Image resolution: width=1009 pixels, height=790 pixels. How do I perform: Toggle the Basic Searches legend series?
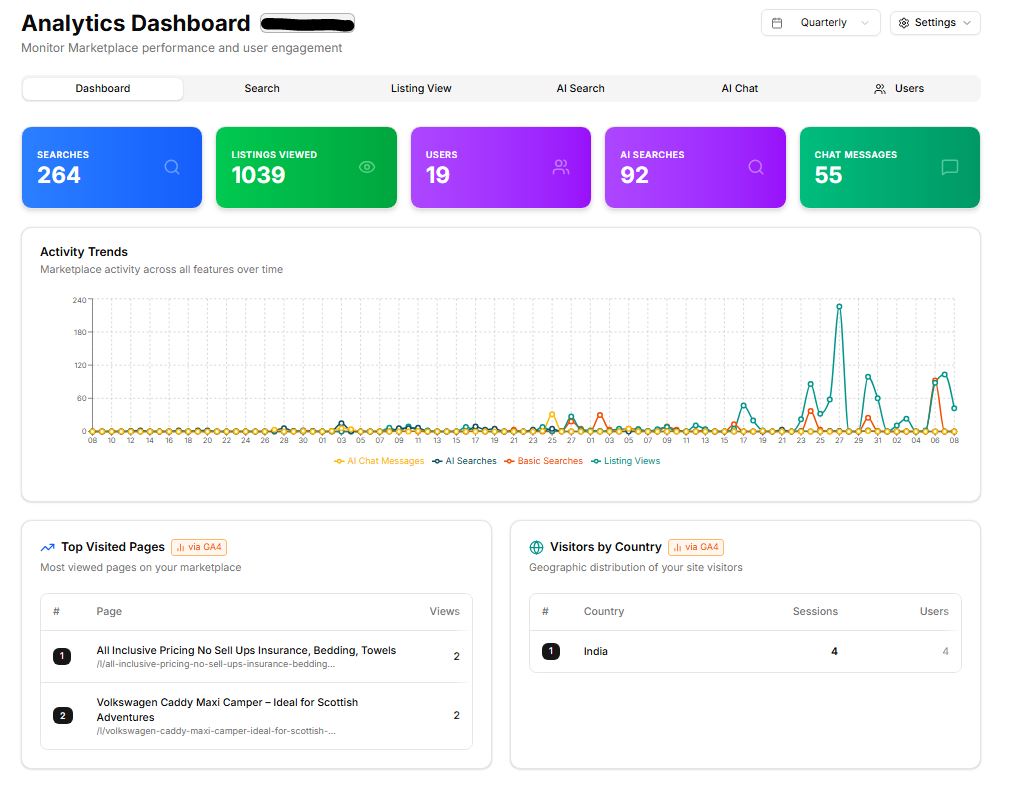point(549,461)
